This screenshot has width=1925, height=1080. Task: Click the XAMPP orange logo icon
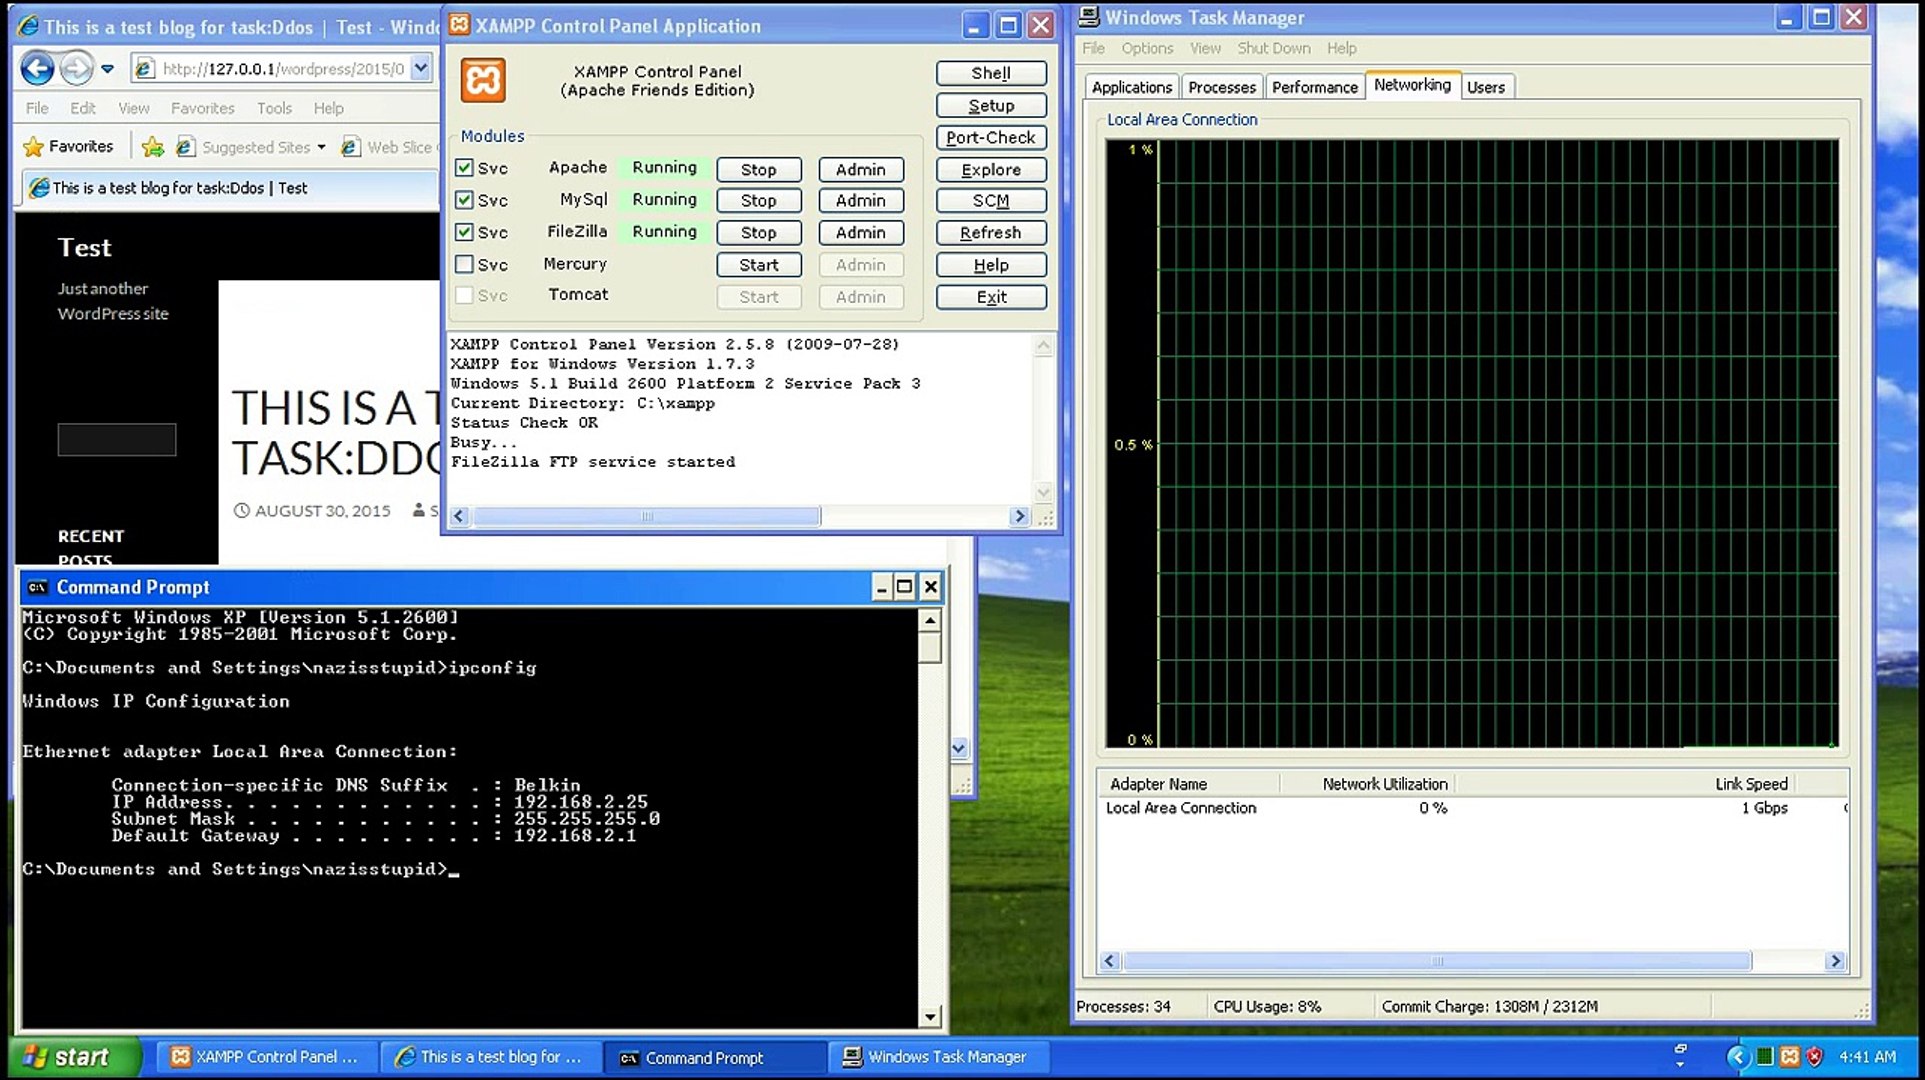[483, 81]
